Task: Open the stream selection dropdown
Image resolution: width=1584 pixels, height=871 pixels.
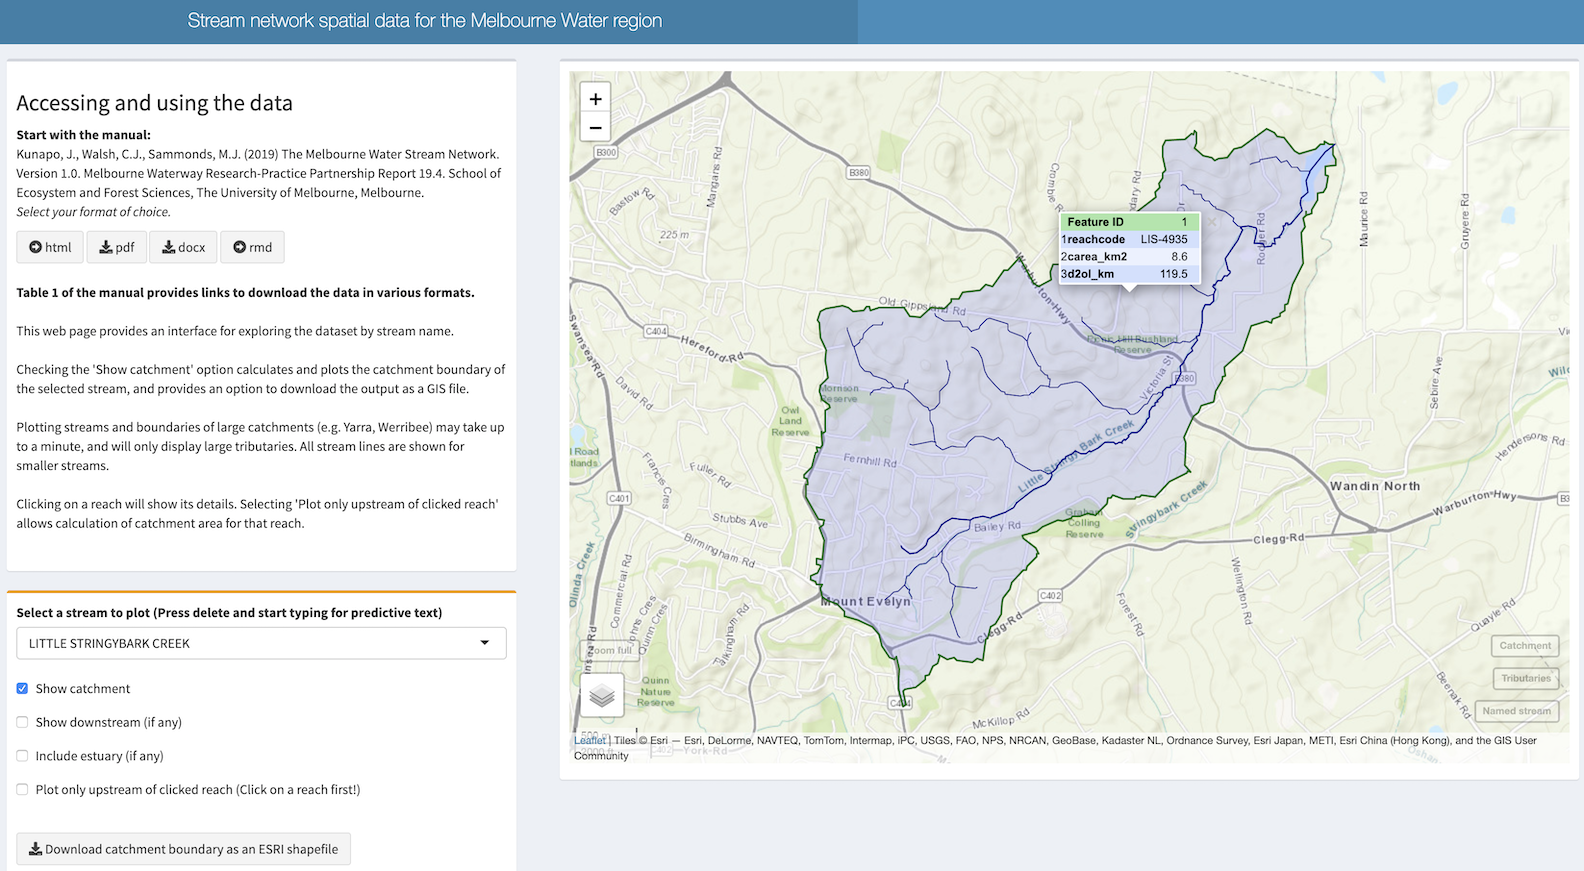Action: click(x=261, y=643)
